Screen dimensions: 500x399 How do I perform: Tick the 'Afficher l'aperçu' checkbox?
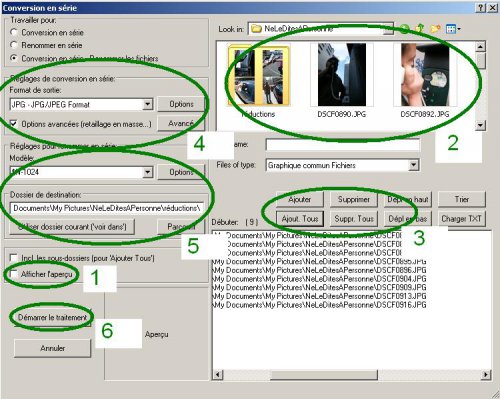[x=14, y=274]
